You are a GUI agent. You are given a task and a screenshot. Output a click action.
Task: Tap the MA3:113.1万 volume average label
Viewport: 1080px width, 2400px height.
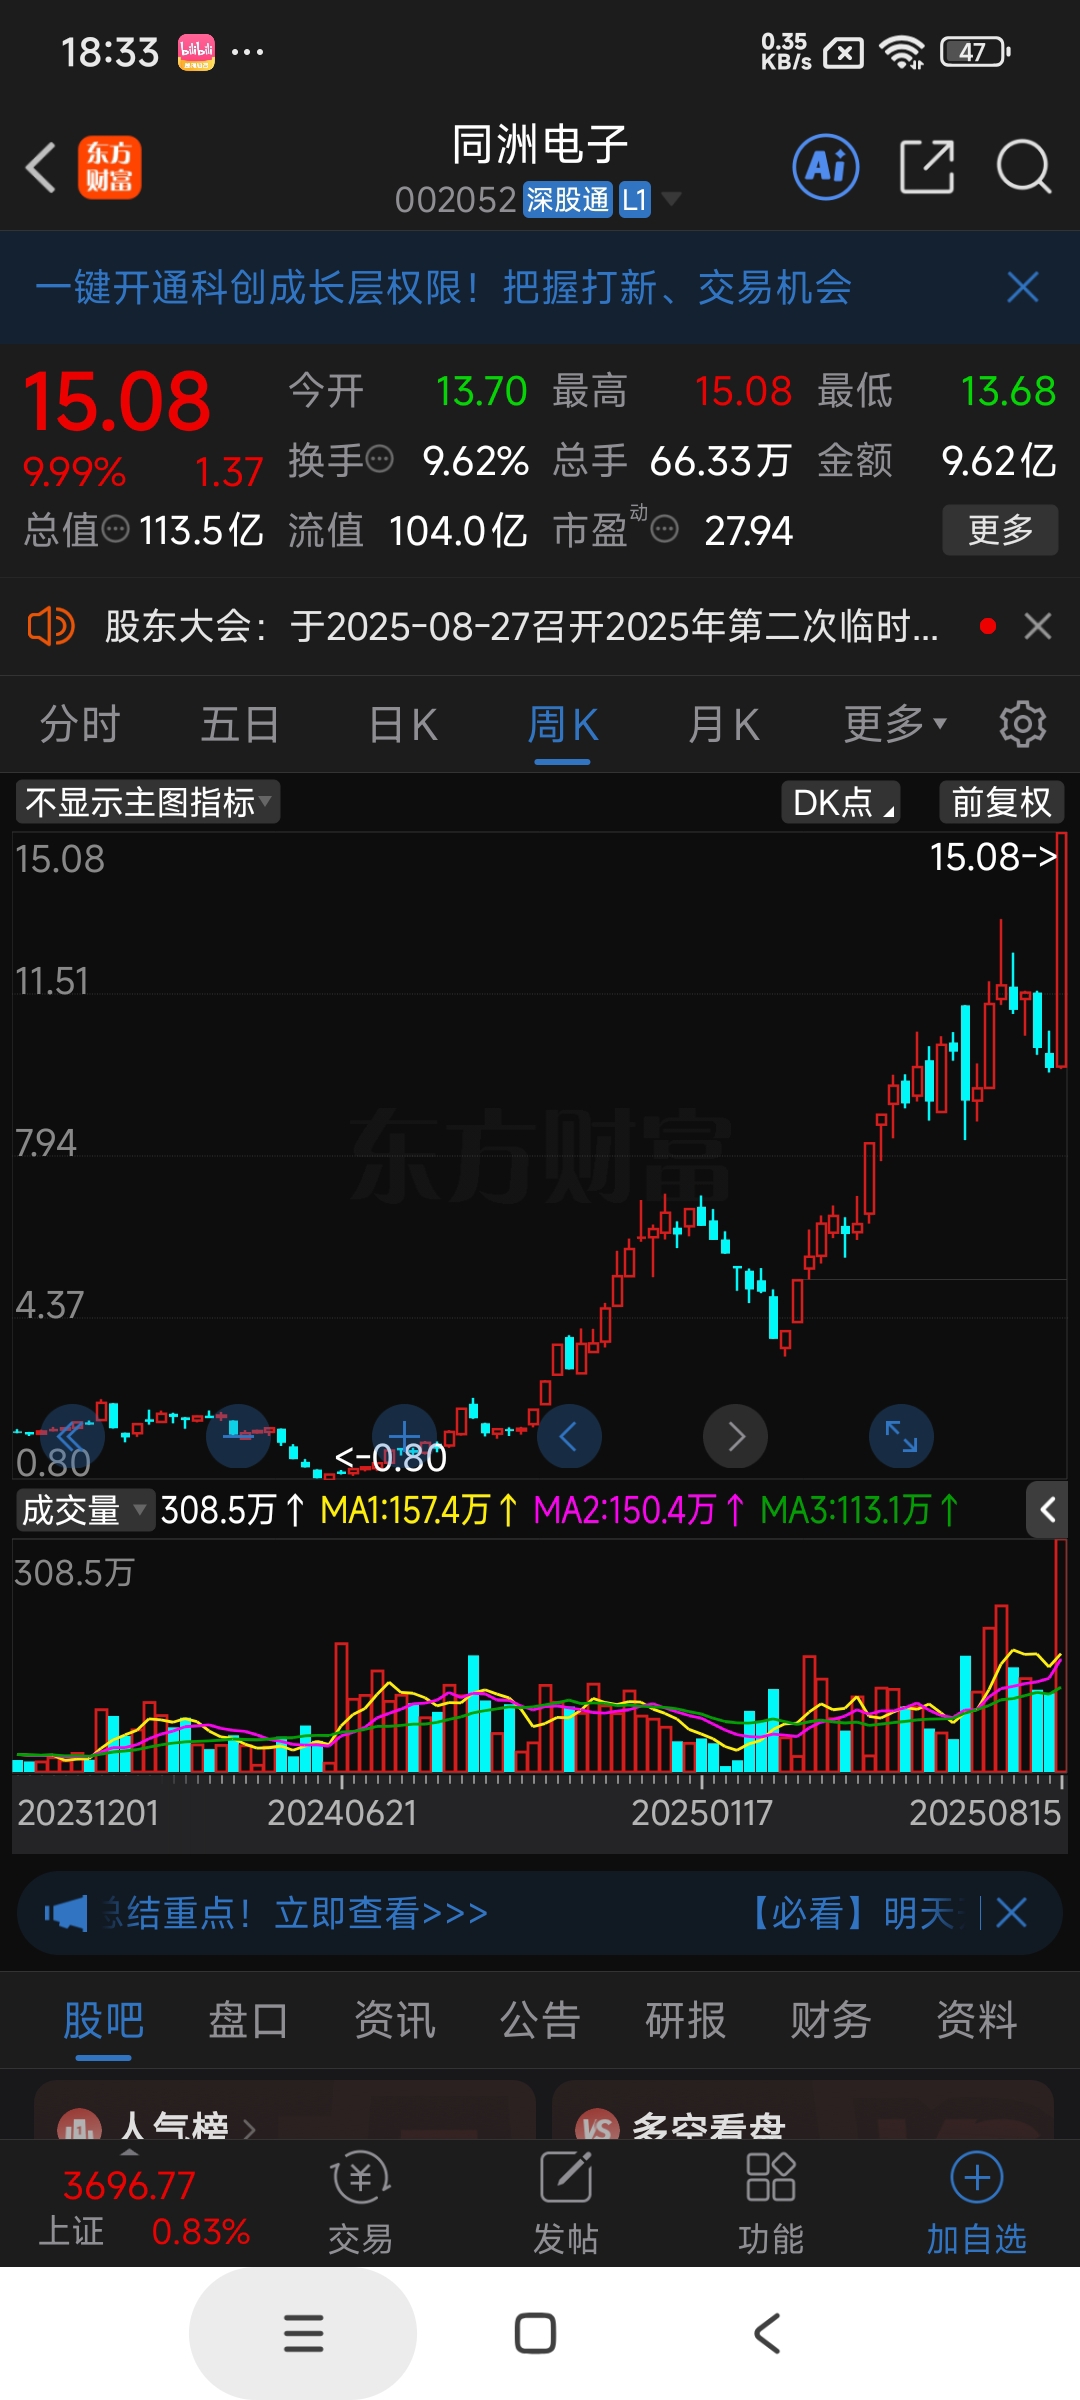click(x=859, y=1510)
